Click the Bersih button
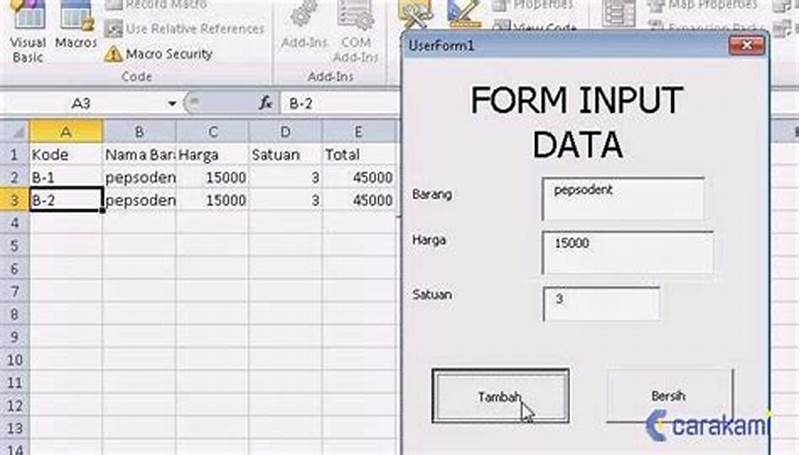 point(669,396)
